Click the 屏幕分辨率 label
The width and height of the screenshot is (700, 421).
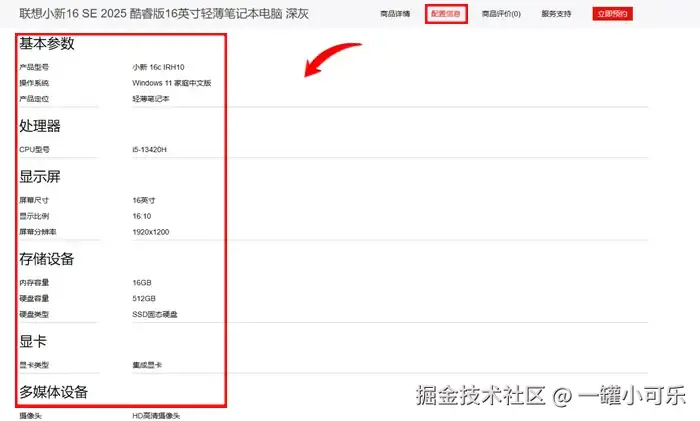[x=38, y=232]
